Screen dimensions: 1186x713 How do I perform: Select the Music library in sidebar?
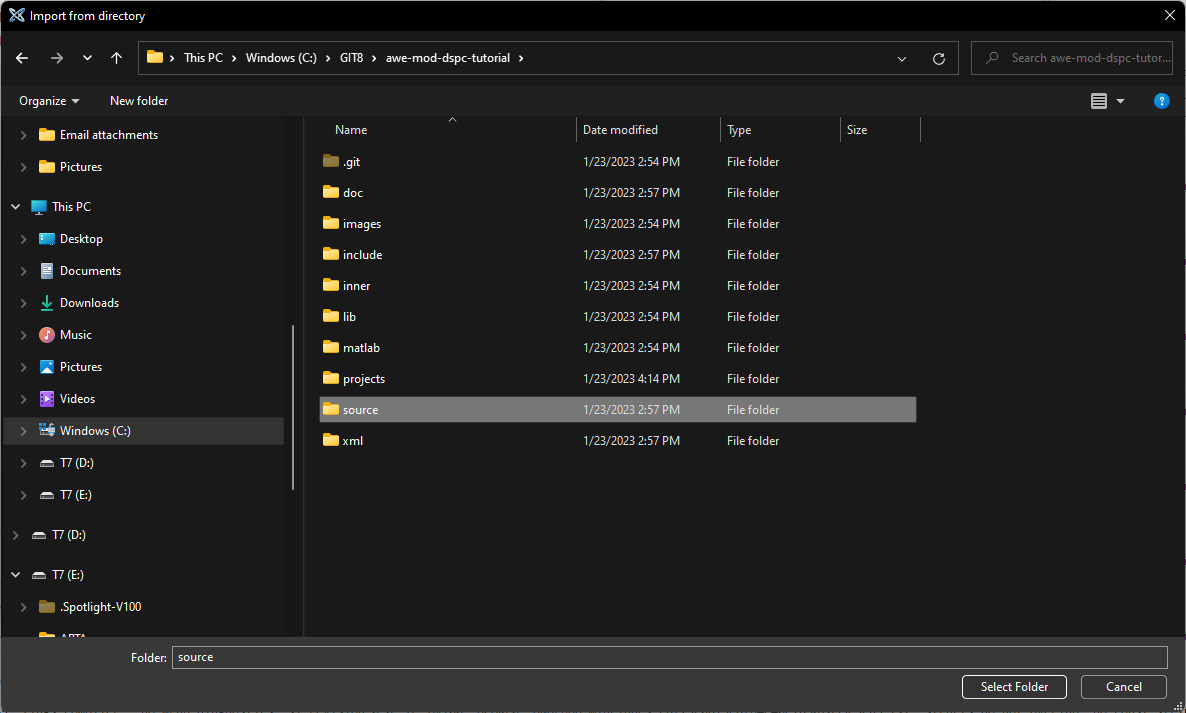[75, 335]
